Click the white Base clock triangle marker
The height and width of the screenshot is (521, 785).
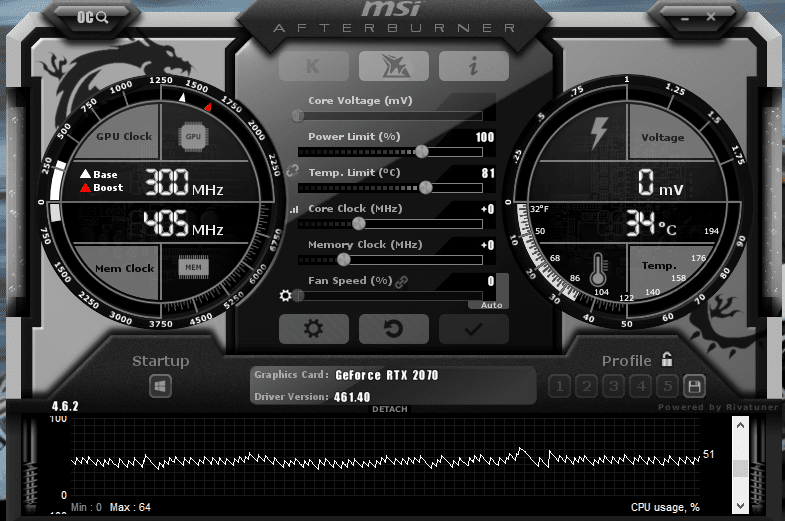[183, 97]
